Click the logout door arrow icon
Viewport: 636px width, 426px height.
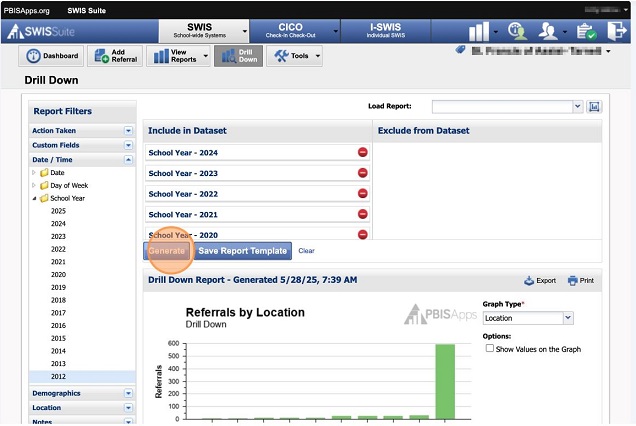pyautogui.click(x=617, y=31)
